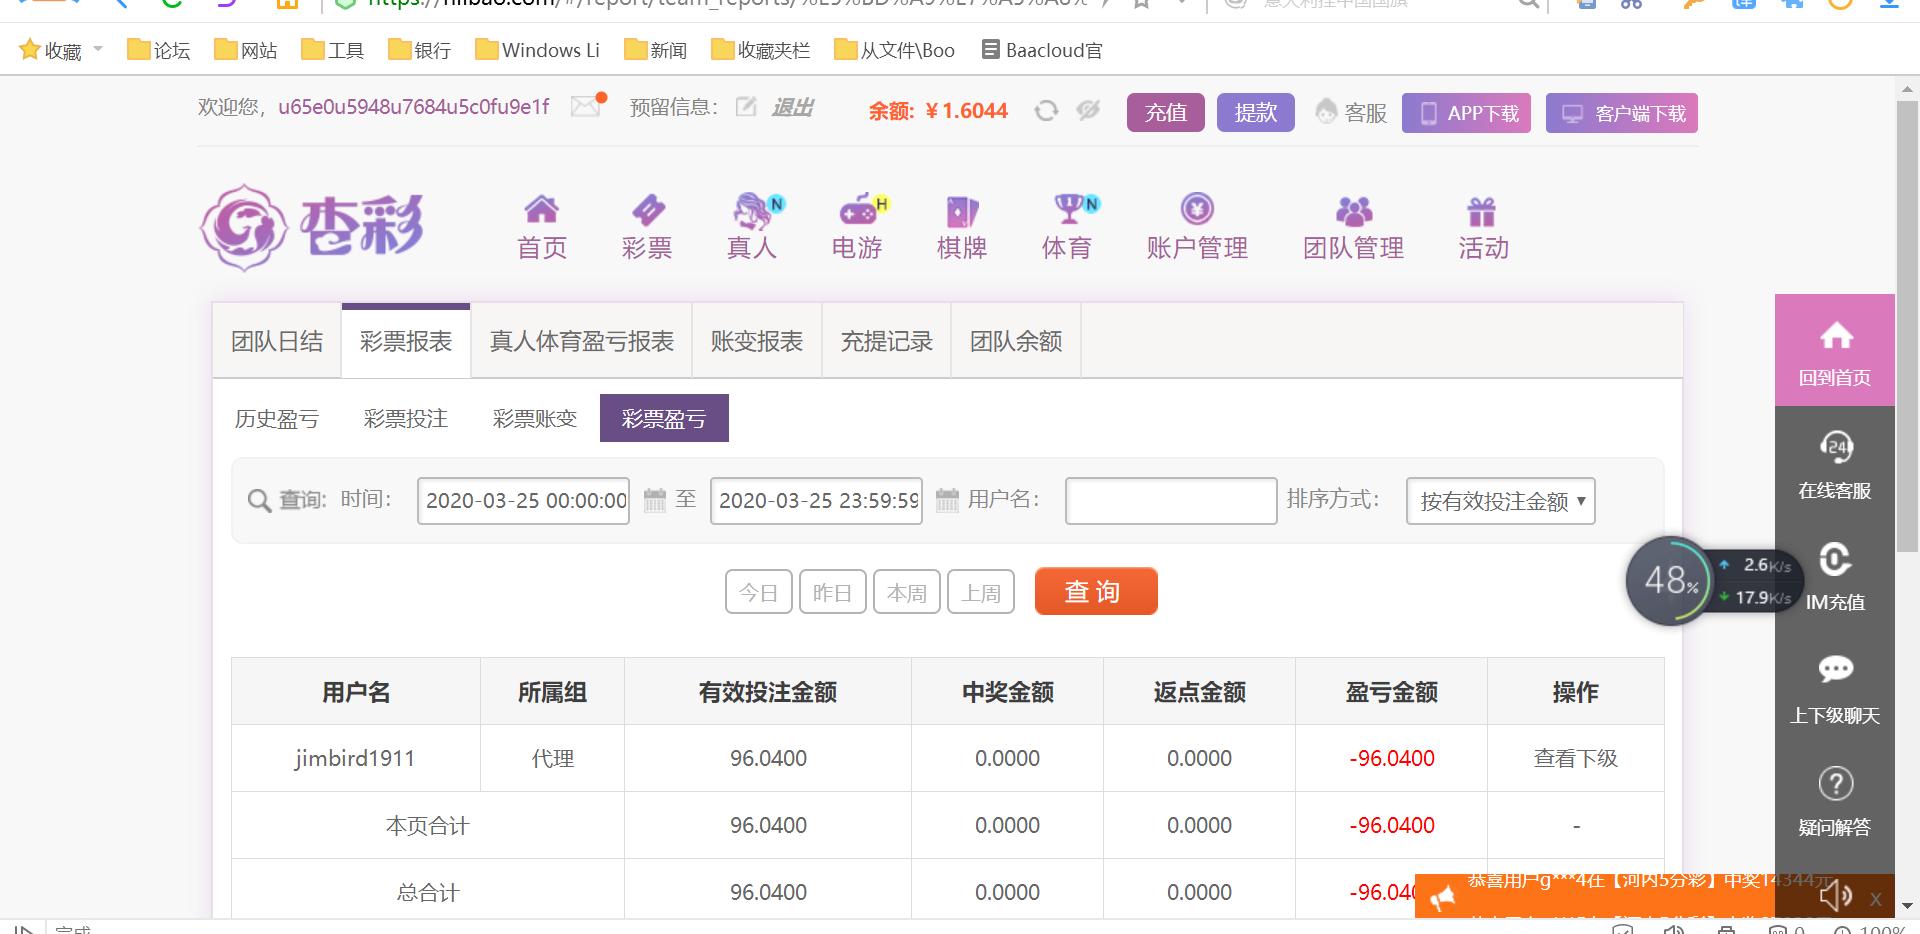
Task: Switch to 团队余额 tab
Action: tap(1016, 342)
